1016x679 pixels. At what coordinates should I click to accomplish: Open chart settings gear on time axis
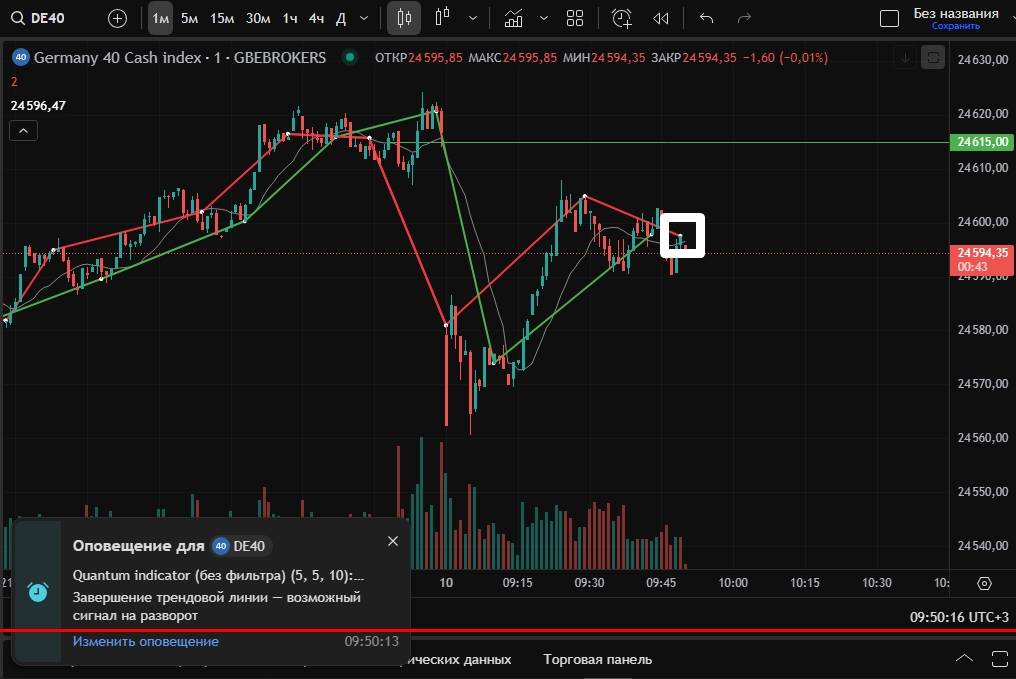pyautogui.click(x=984, y=583)
